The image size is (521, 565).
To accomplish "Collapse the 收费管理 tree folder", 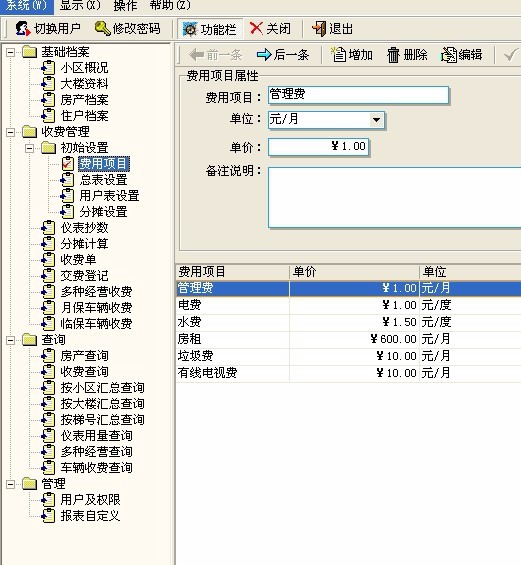I will pos(11,132).
